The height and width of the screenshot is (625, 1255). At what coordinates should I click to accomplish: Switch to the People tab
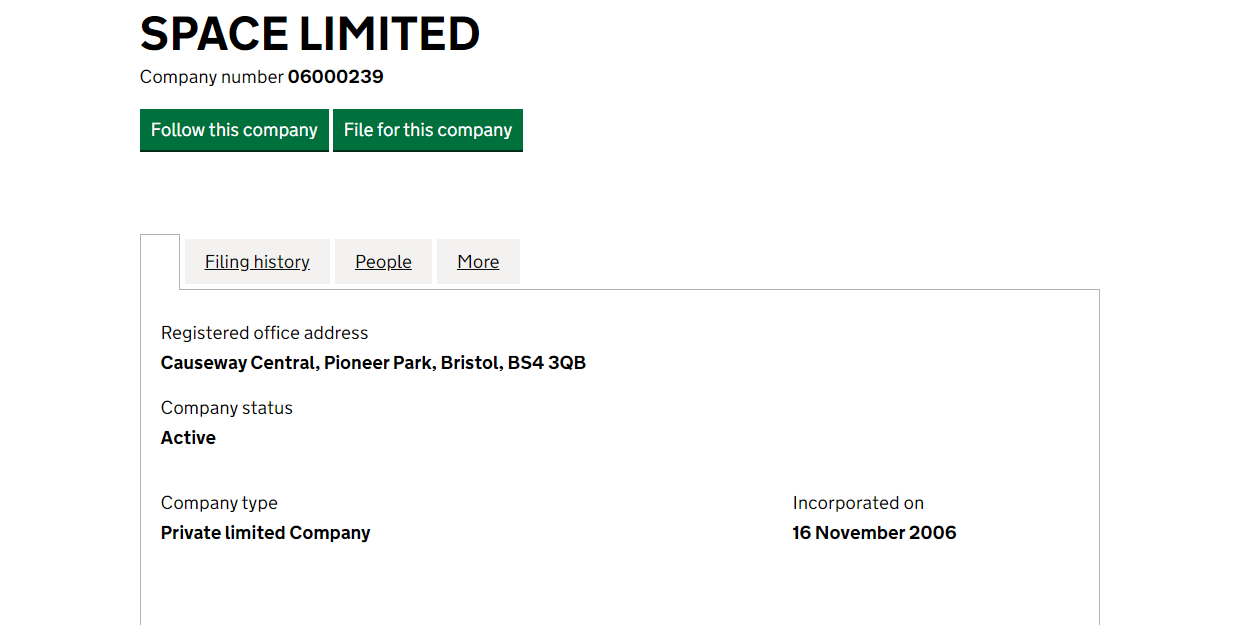click(383, 262)
